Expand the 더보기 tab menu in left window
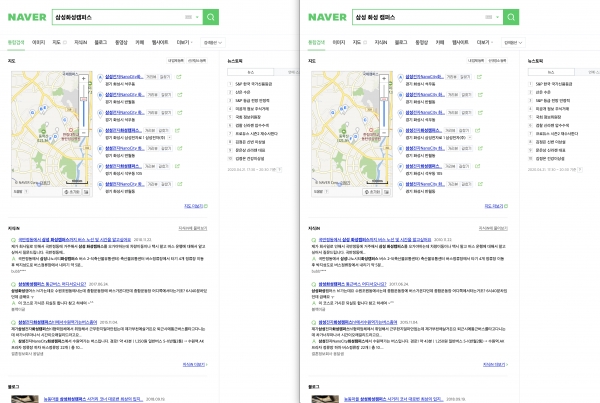This screenshot has height=403, width=600. [184, 42]
